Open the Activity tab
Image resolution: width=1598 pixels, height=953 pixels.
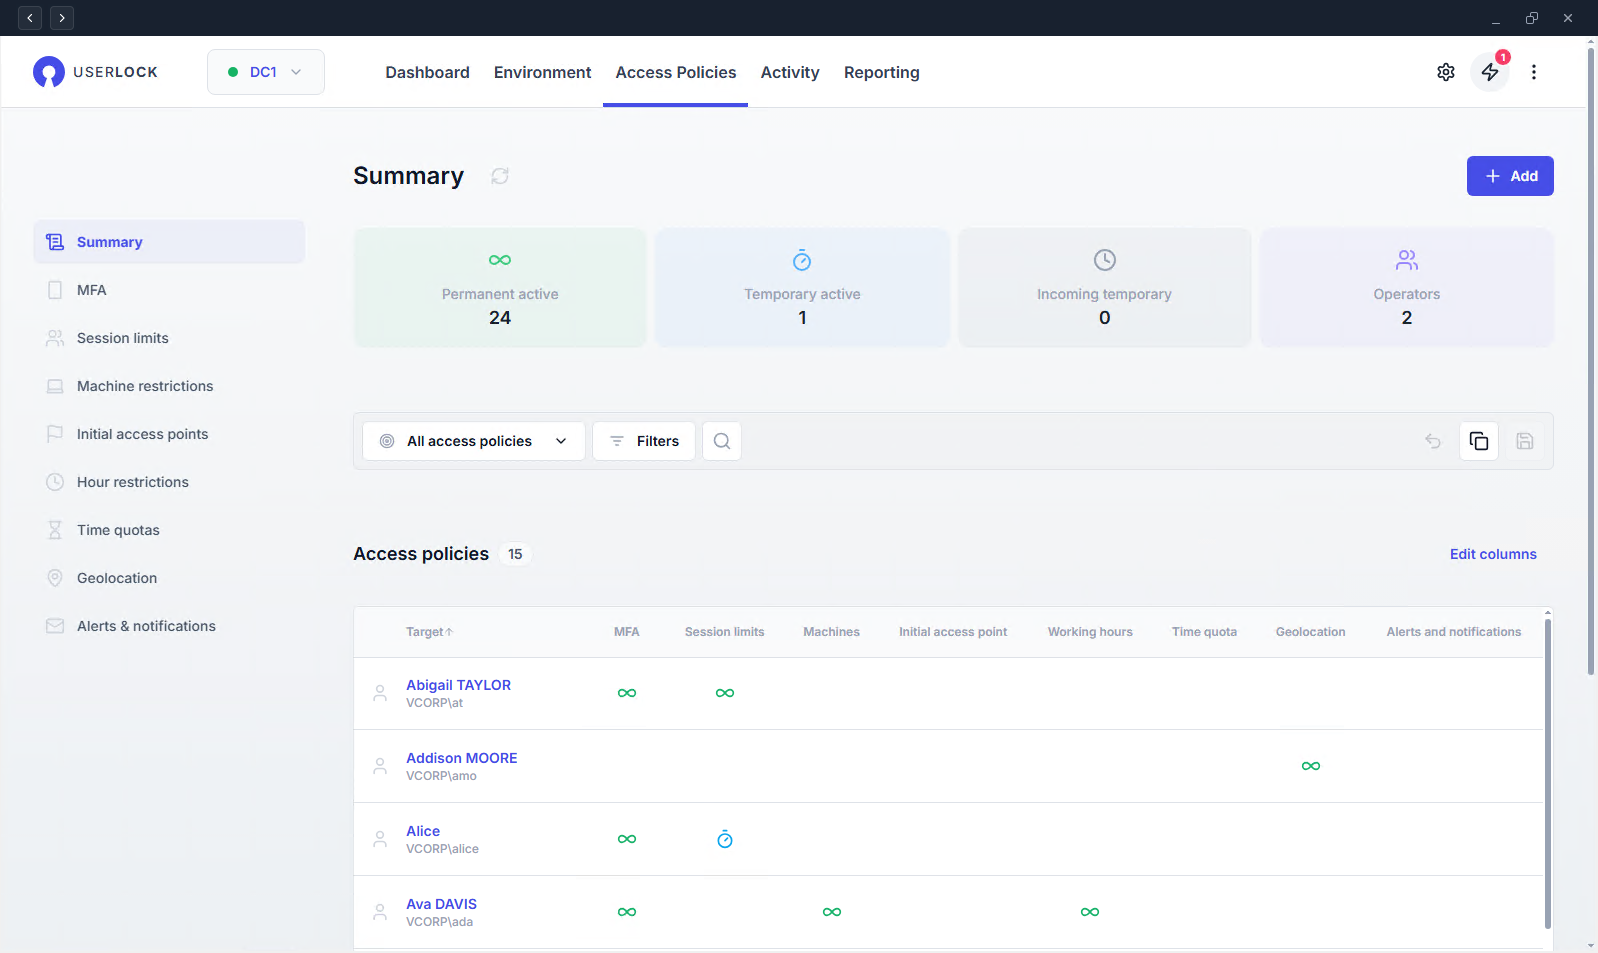(789, 72)
